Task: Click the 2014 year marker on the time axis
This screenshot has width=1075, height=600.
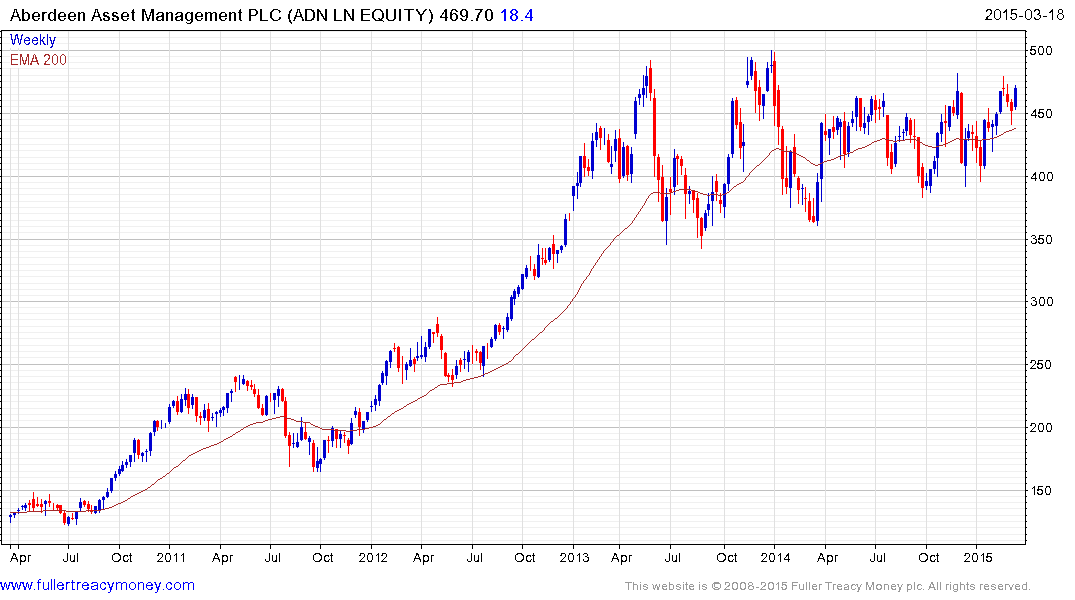Action: (775, 556)
